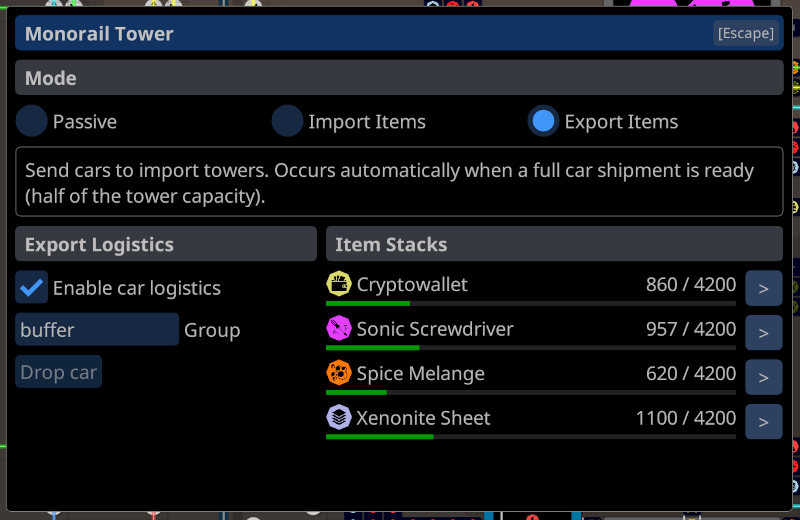This screenshot has height=520, width=800.
Task: Click the buffer group input field
Action: point(97,330)
